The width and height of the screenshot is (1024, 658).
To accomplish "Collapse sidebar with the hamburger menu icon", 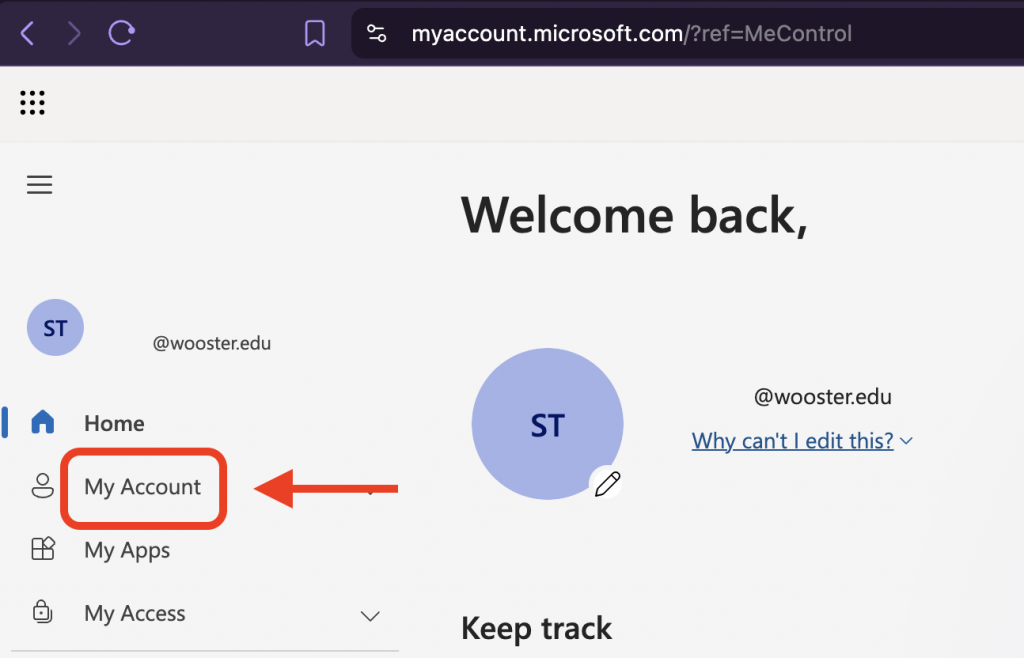I will [39, 185].
